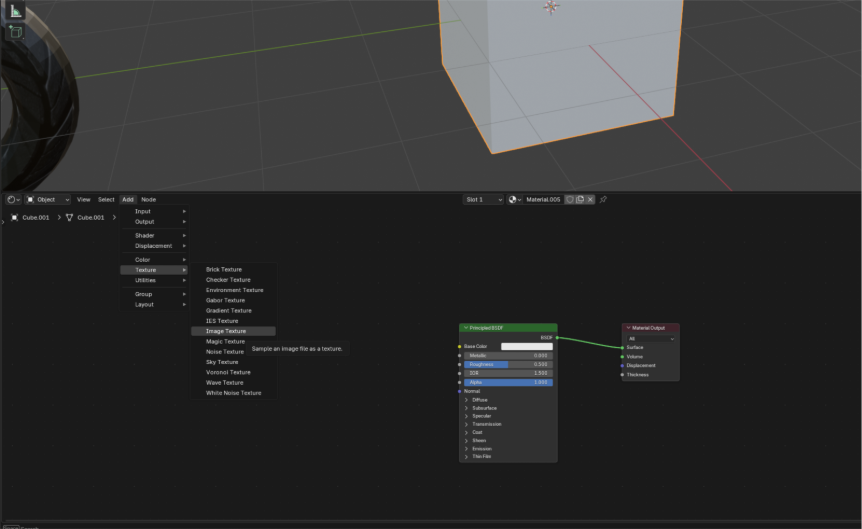Image resolution: width=862 pixels, height=529 pixels.
Task: Open the Material Output target dropdown 'All'
Action: click(651, 338)
